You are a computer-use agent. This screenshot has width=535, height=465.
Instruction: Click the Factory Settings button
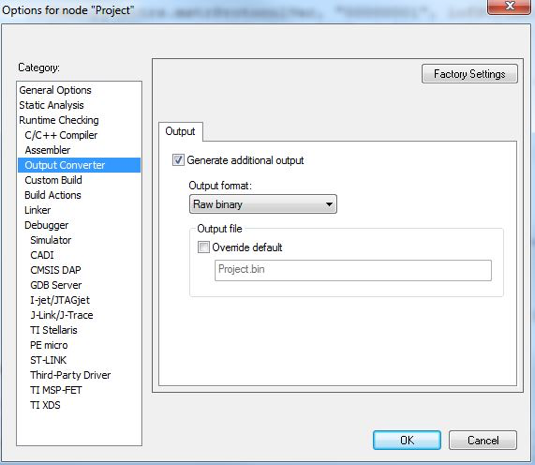[469, 74]
